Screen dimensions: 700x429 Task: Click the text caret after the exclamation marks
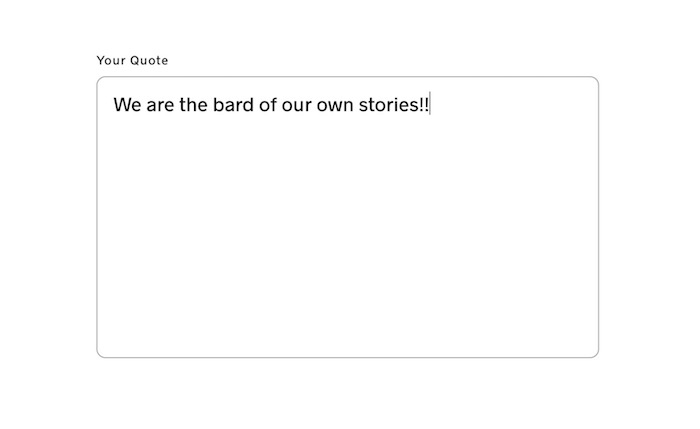pyautogui.click(x=430, y=105)
